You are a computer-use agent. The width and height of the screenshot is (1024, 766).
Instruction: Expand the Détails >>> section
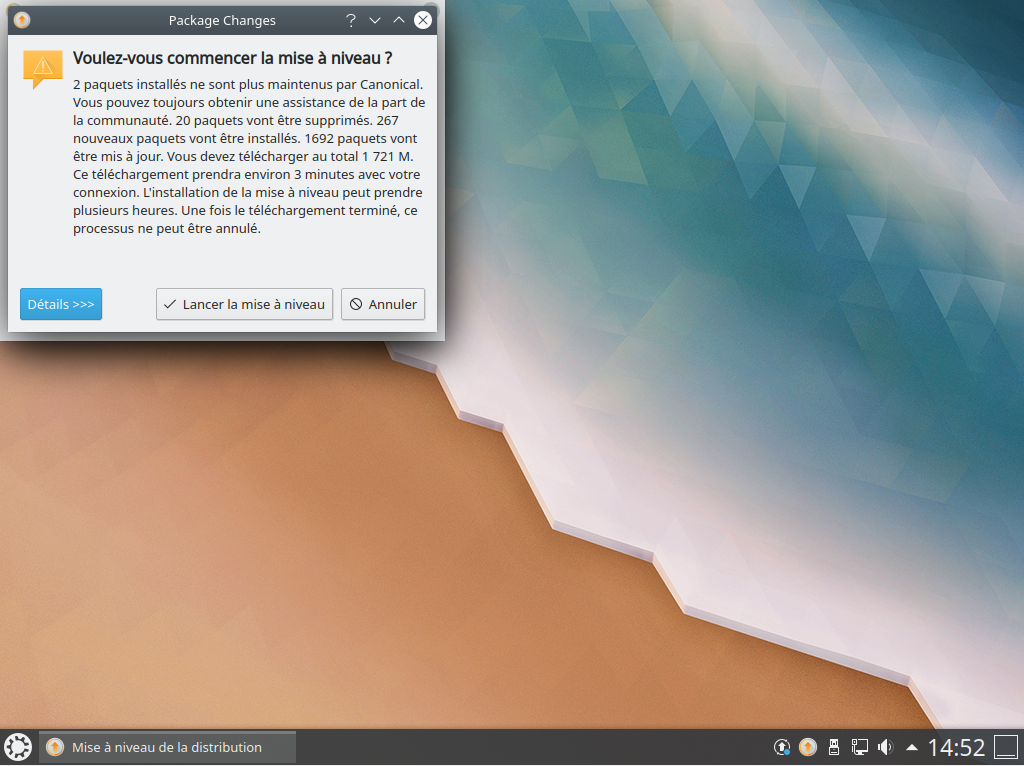pyautogui.click(x=61, y=304)
